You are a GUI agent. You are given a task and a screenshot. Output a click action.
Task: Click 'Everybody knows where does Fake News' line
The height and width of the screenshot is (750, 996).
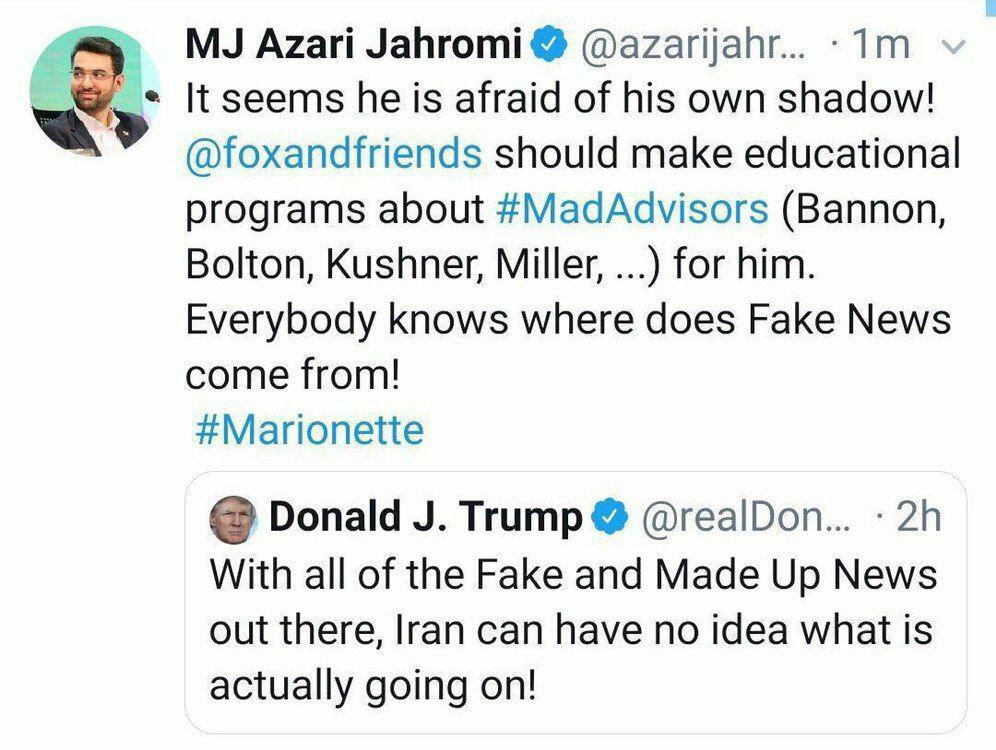tap(568, 320)
